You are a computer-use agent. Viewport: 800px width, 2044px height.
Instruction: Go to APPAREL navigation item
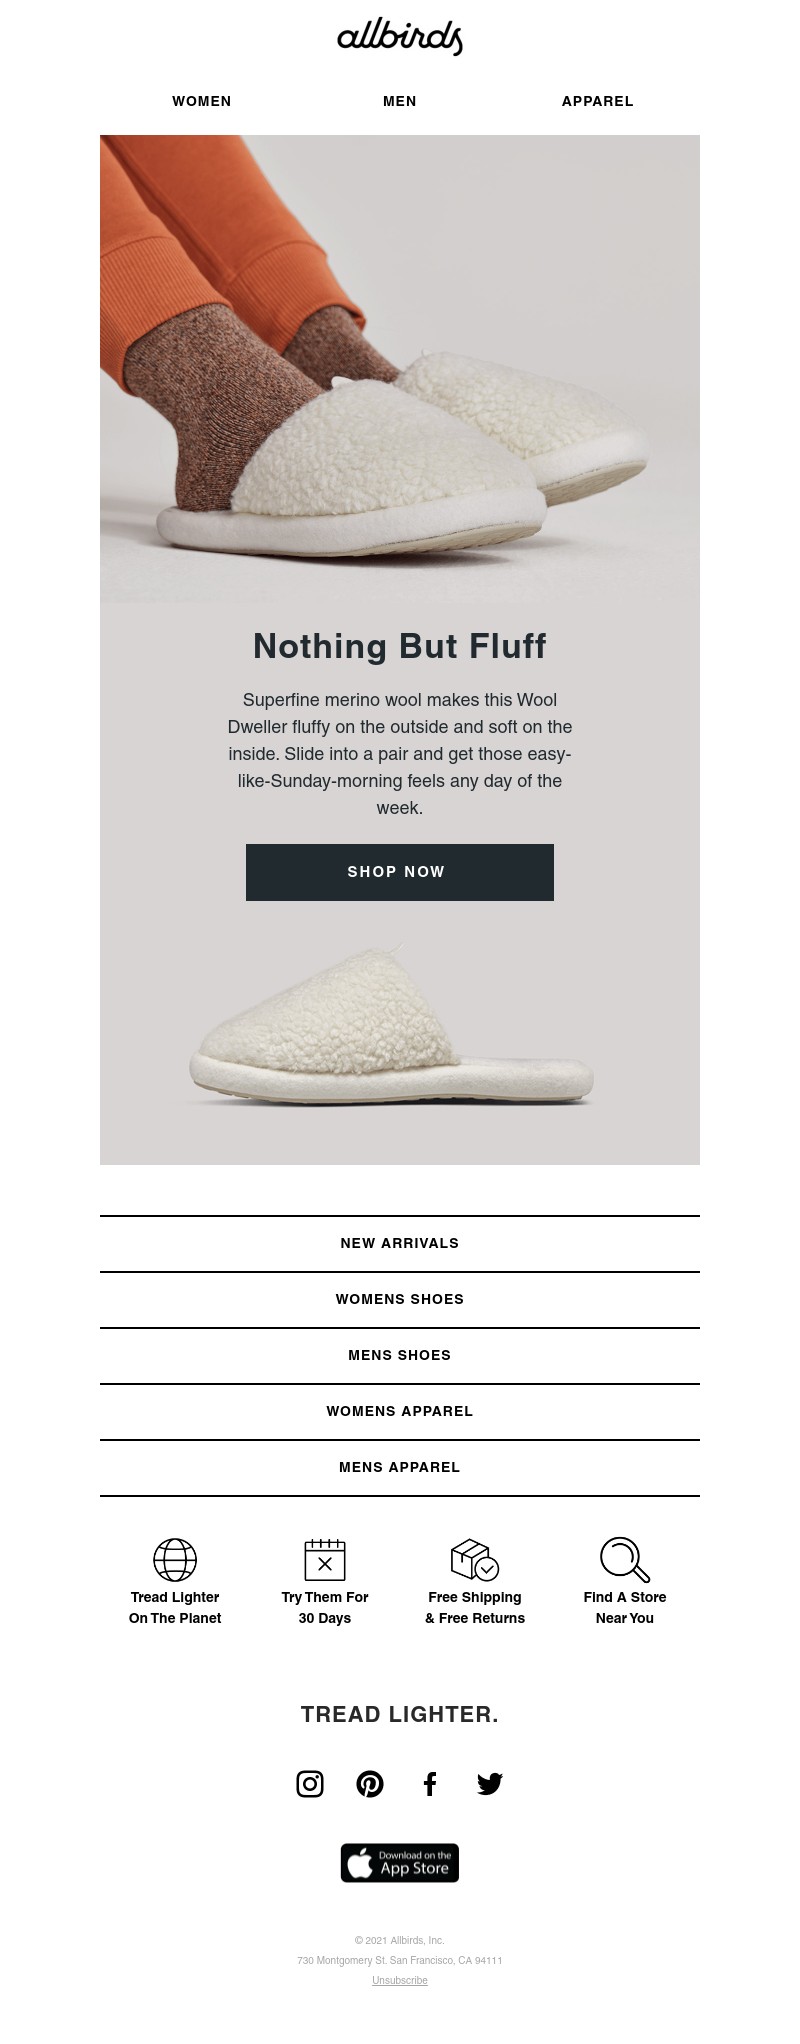(x=598, y=101)
